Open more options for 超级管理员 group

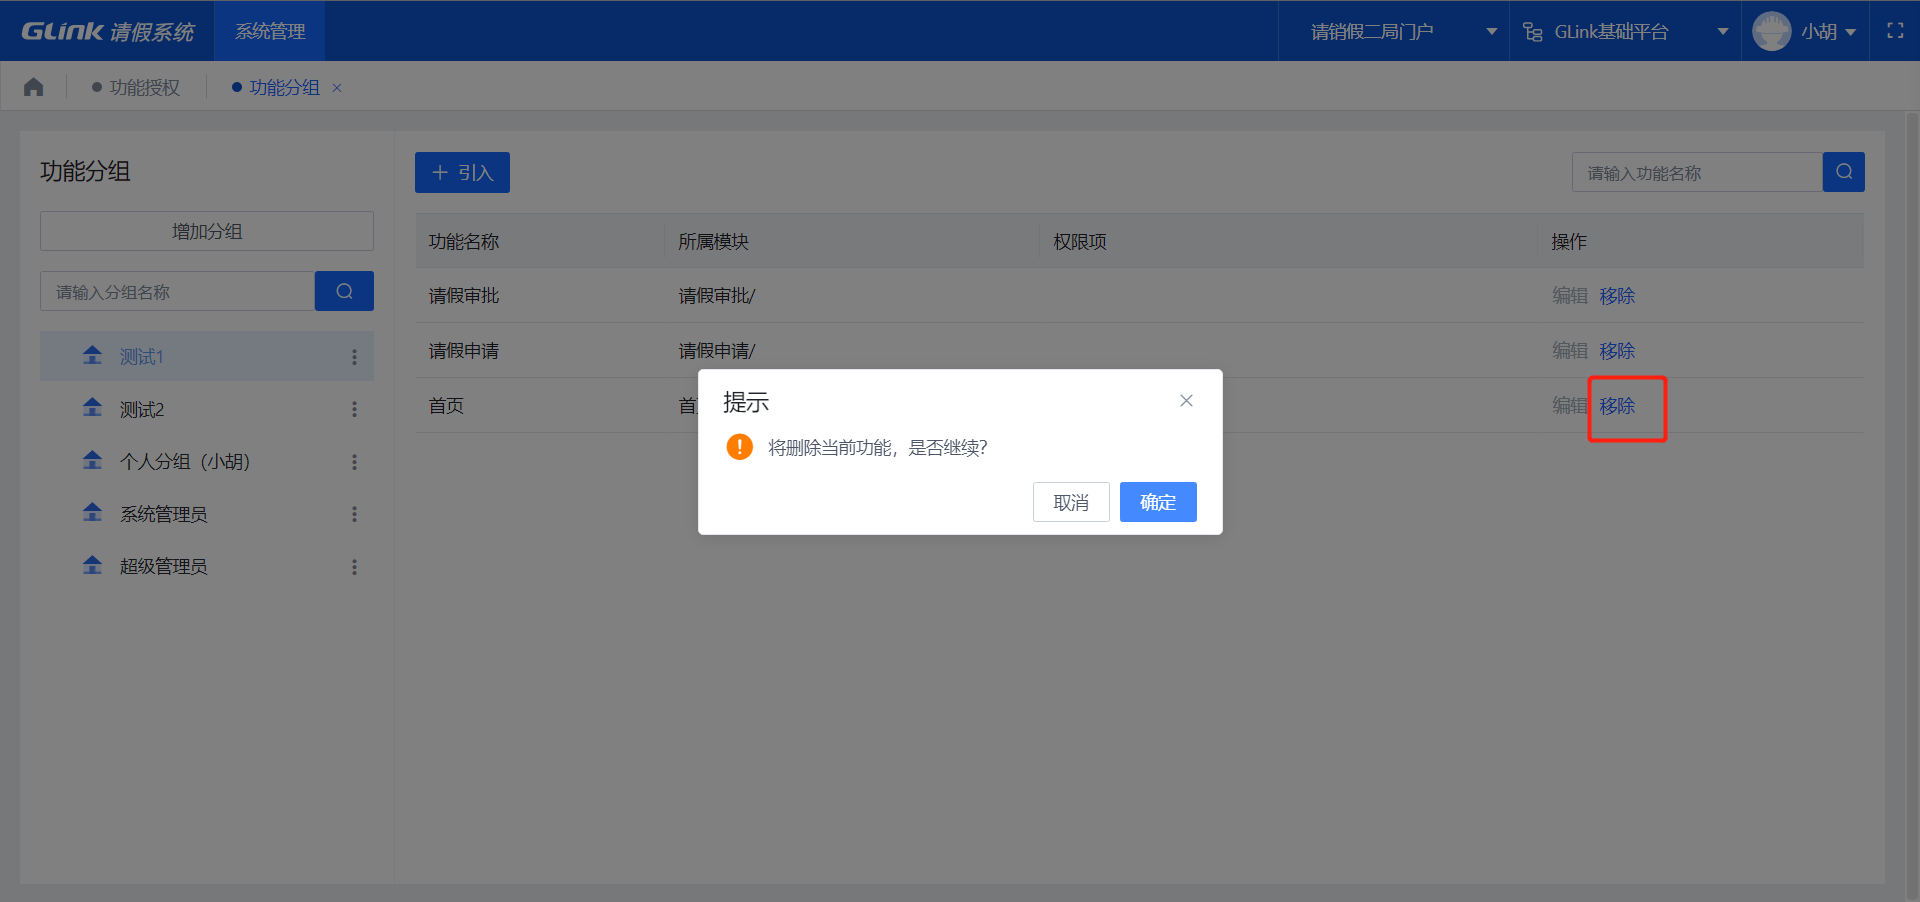[354, 567]
